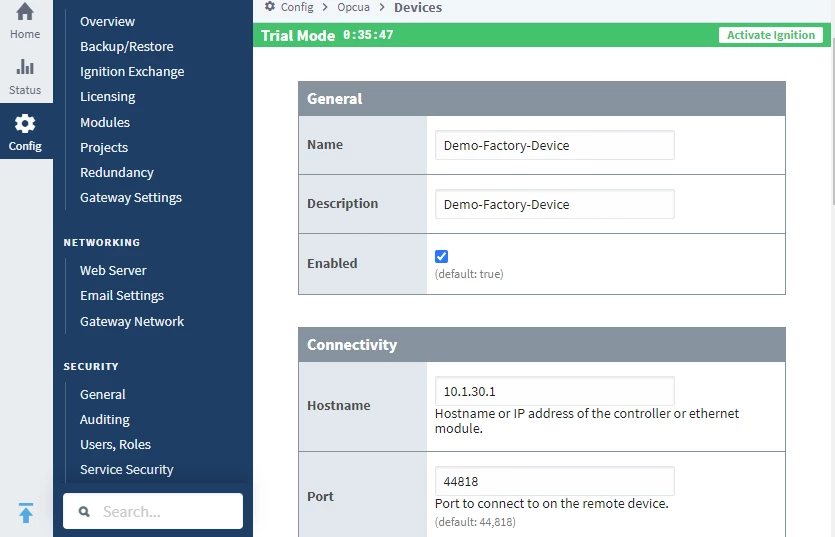Open Opcua breadcrumb link

point(354,7)
